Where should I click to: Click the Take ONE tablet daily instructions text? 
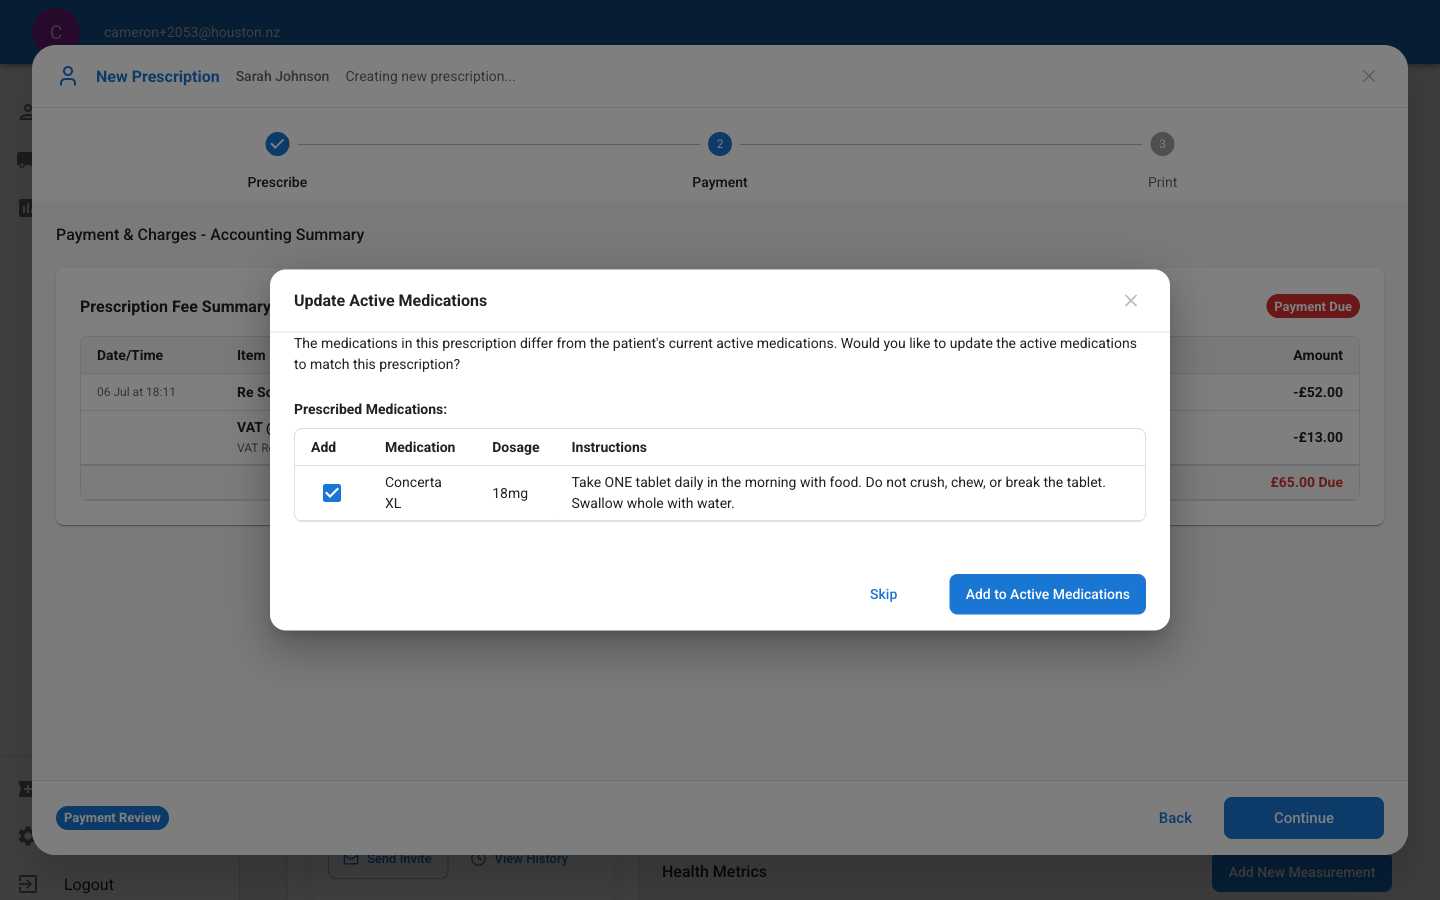[838, 493]
